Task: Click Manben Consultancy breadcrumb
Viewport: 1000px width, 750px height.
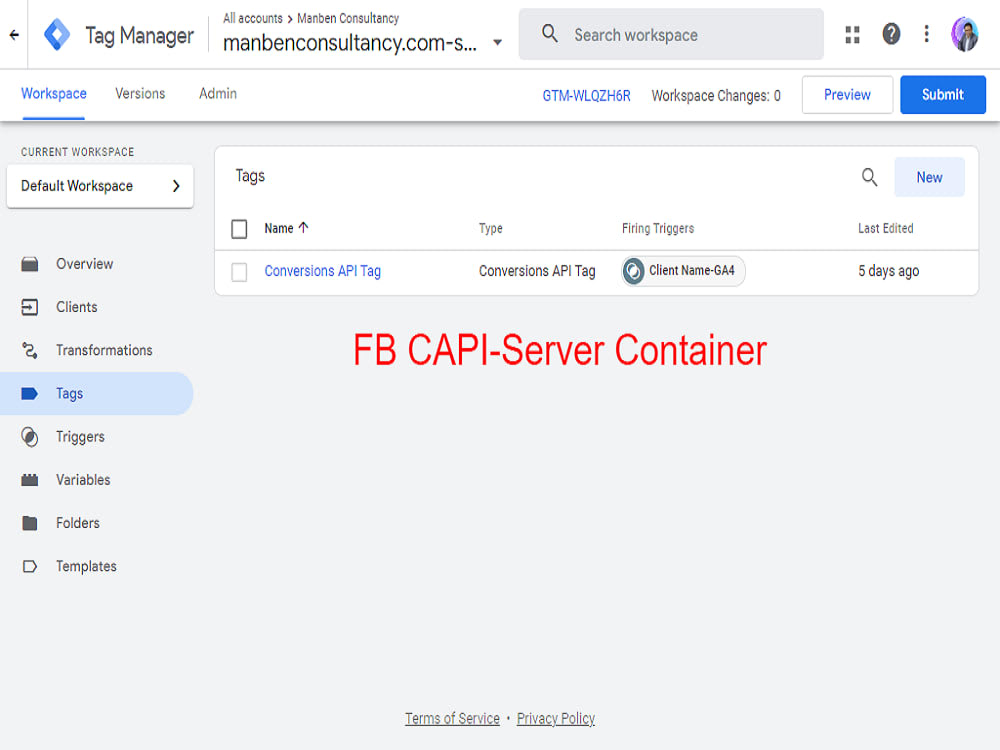Action: tap(348, 18)
